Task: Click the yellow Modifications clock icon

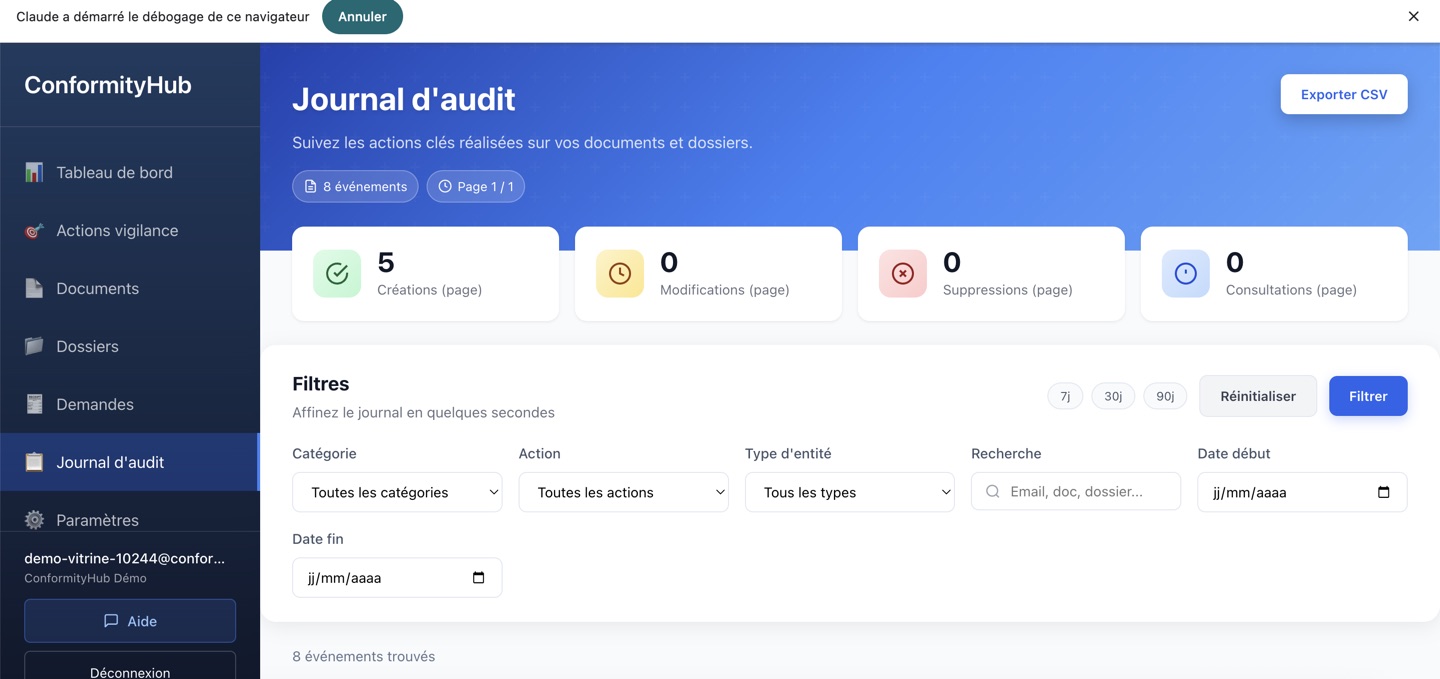Action: click(x=620, y=274)
